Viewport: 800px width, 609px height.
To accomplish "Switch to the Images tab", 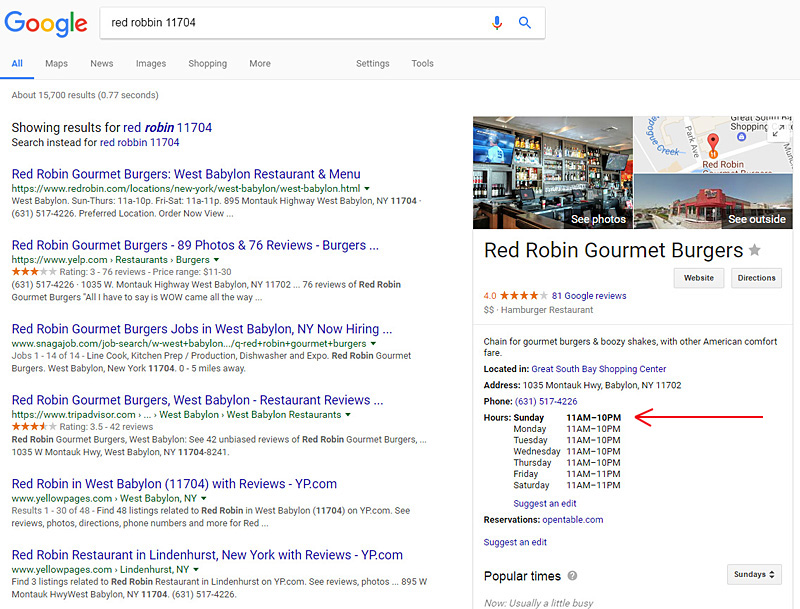I will pos(151,63).
